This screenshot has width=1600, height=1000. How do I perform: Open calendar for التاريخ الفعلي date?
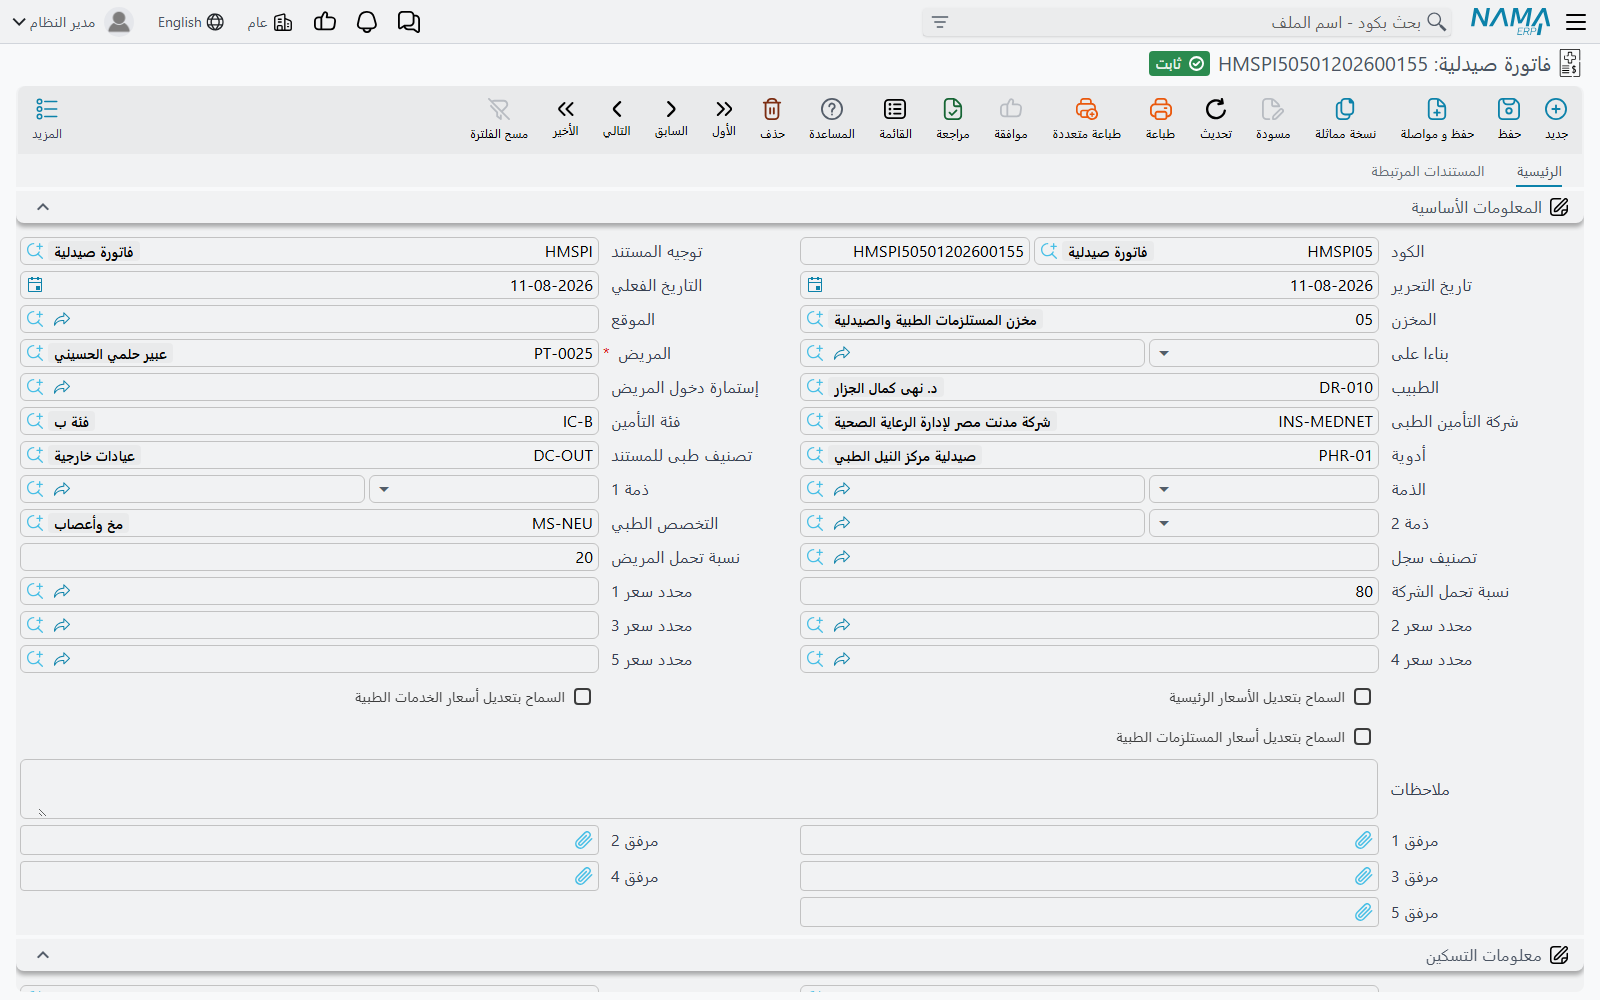(x=35, y=285)
